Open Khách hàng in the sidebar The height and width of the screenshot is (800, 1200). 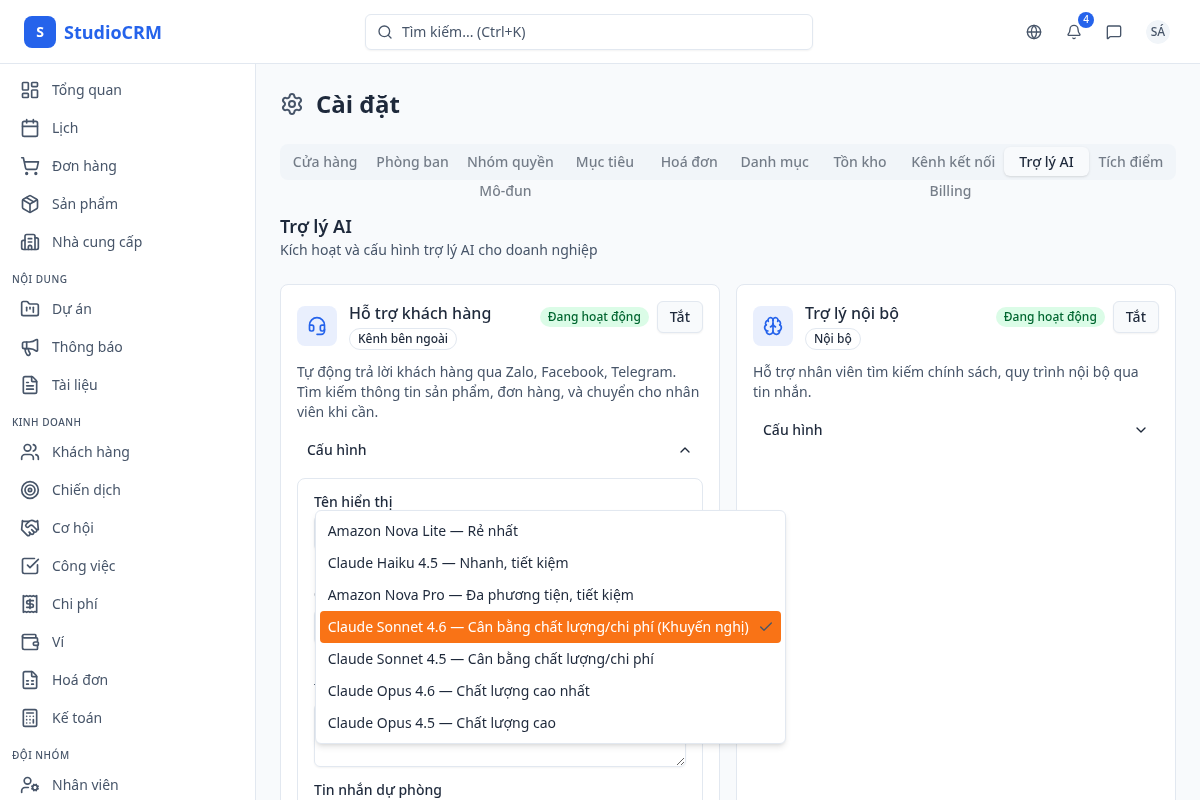click(x=90, y=452)
